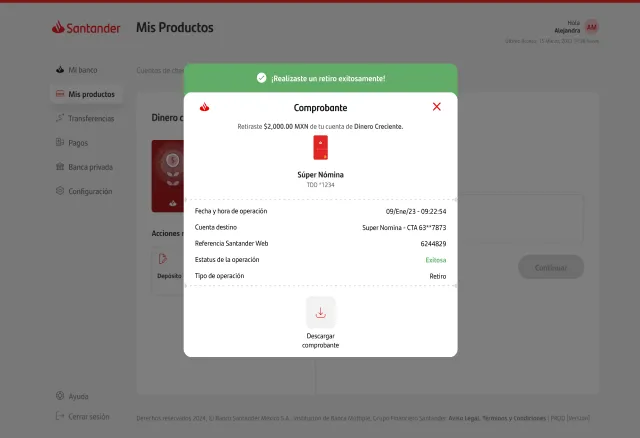Click the Descargar comprobante label
This screenshot has height=438, width=640.
[320, 340]
